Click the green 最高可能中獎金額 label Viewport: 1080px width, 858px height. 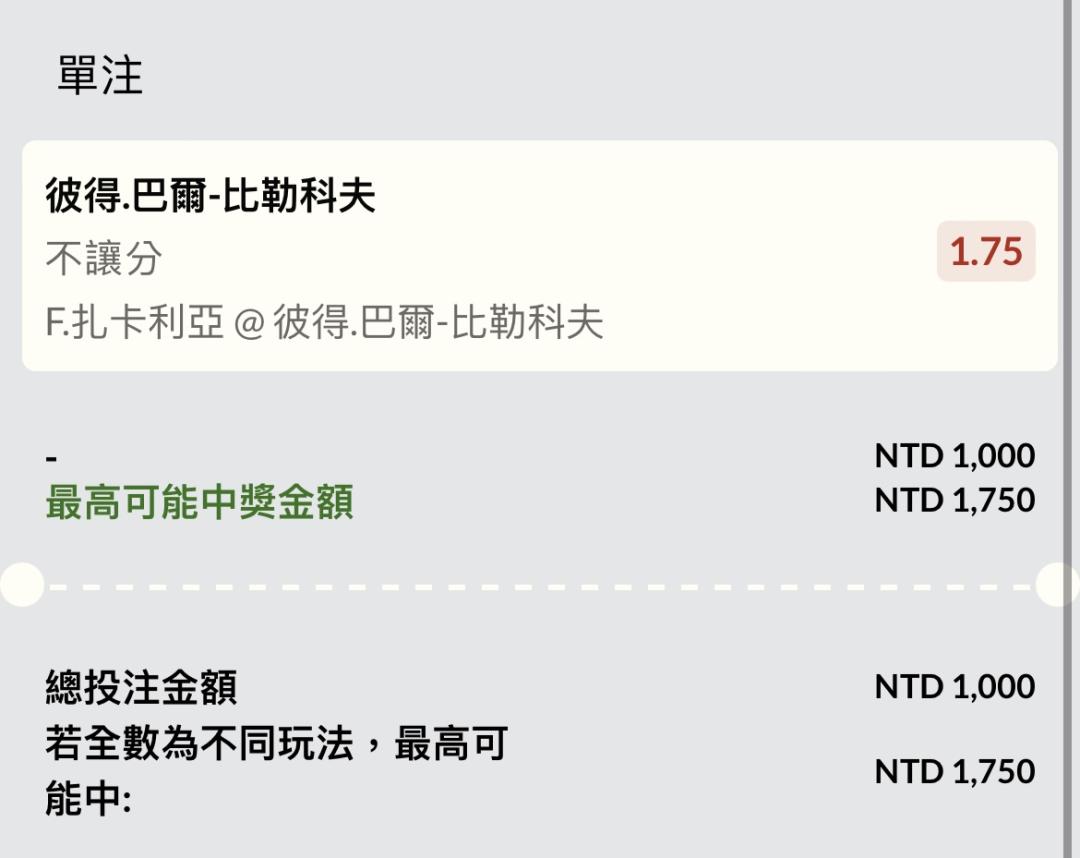199,501
